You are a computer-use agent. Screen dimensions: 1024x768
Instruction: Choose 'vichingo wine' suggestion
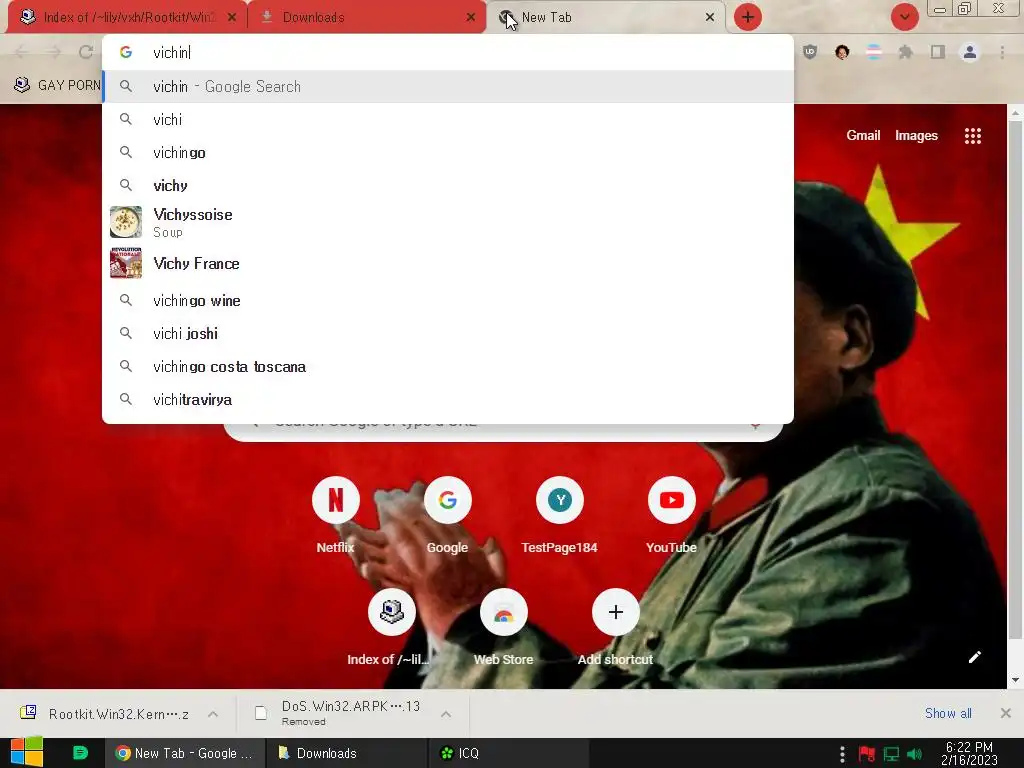pos(448,300)
